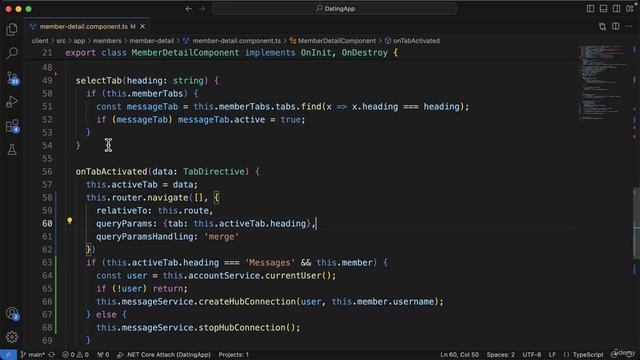Click 'Projects: 1' in status bar
The image size is (640, 360).
233,355
